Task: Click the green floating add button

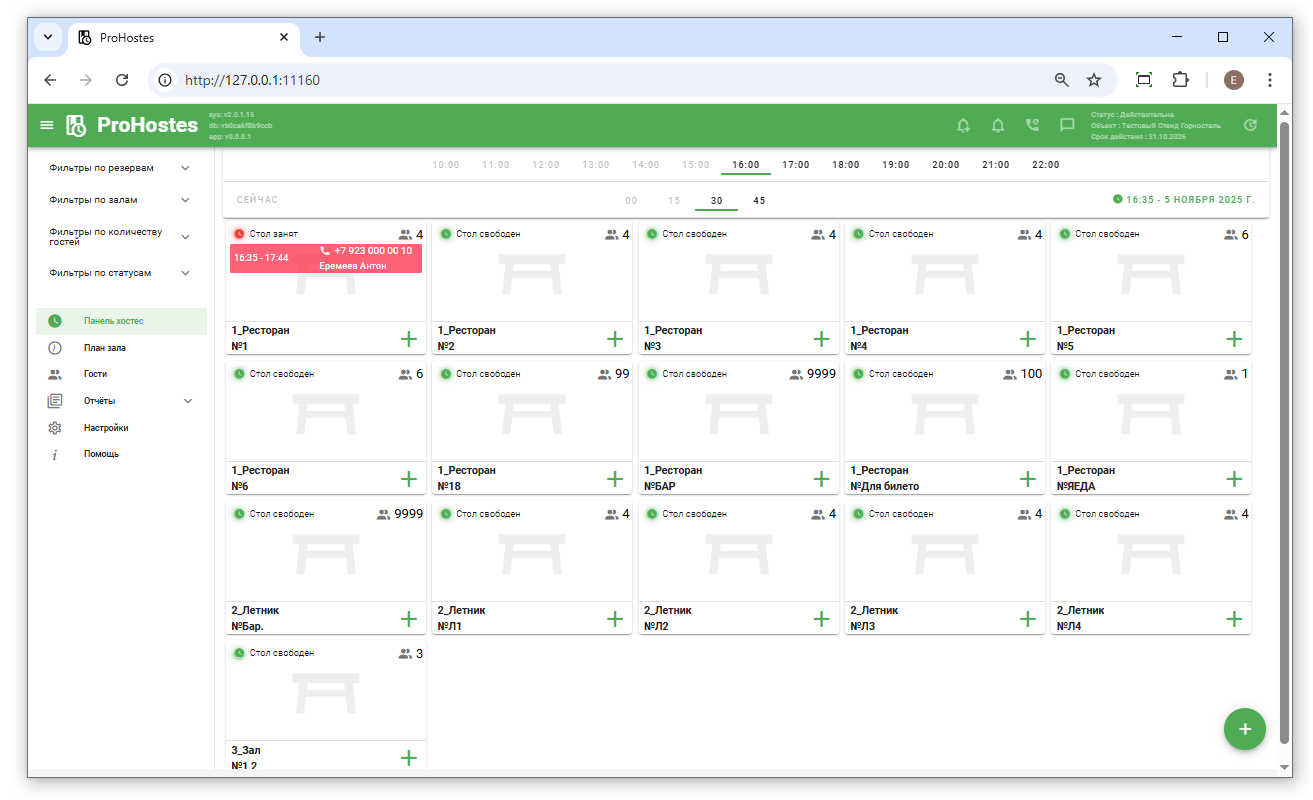Action: [1244, 729]
